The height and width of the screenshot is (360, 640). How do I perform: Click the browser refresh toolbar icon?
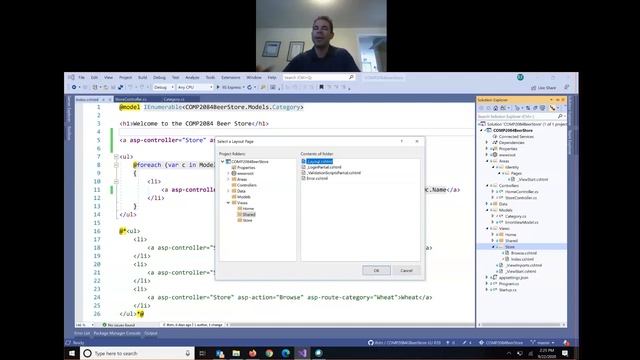249,87
